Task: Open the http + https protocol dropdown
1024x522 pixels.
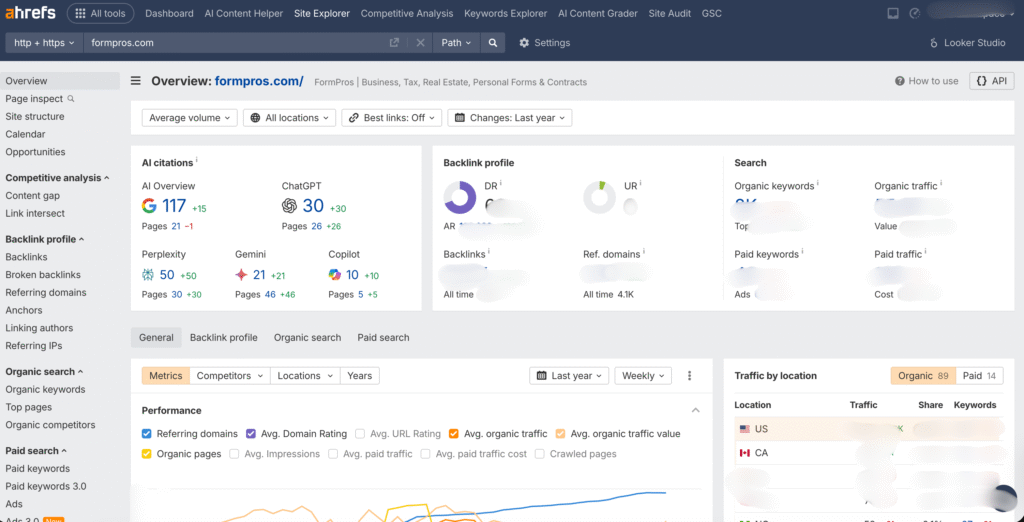Action: point(44,42)
